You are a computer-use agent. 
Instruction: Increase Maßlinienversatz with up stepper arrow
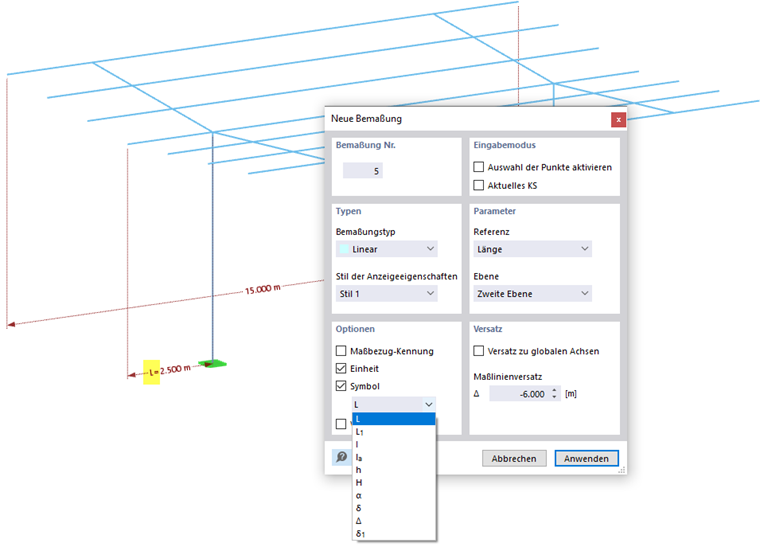[554, 390]
